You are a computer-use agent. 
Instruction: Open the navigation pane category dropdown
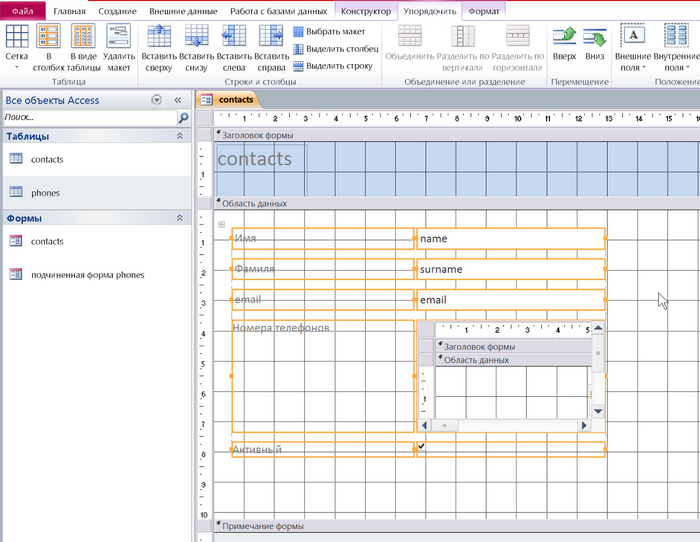(x=157, y=100)
